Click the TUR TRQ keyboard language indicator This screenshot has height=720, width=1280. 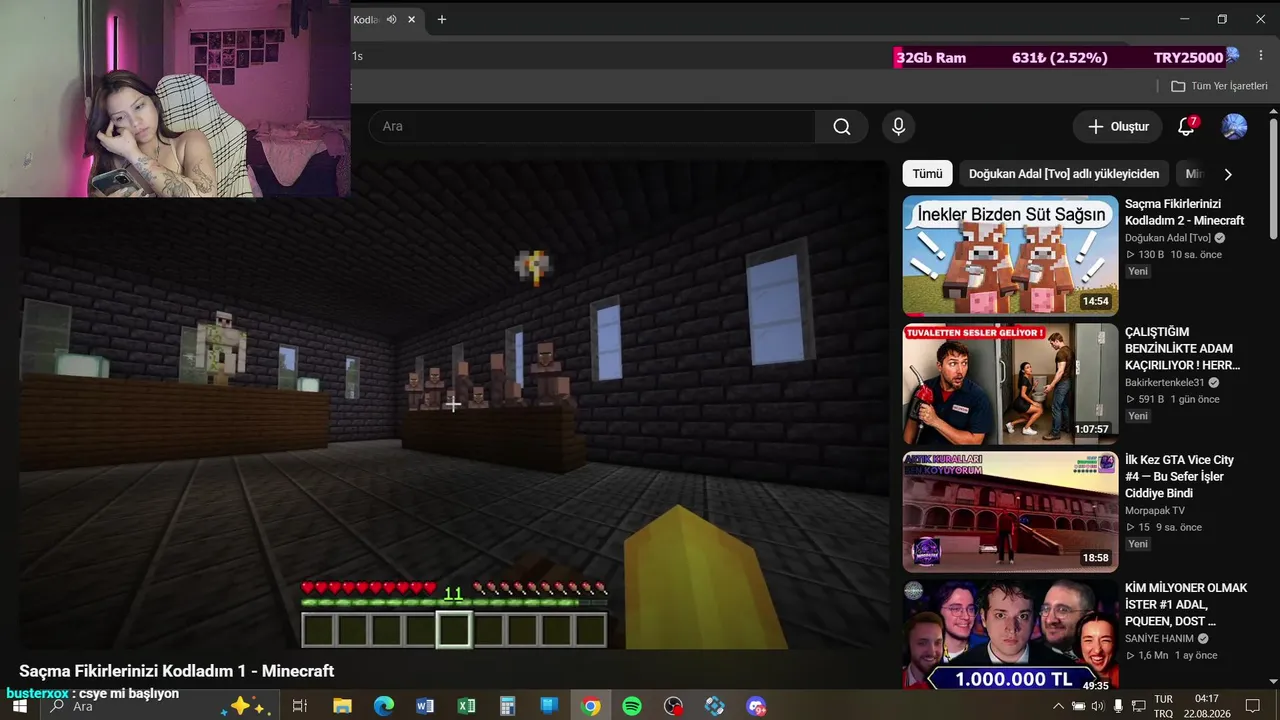pos(1163,706)
